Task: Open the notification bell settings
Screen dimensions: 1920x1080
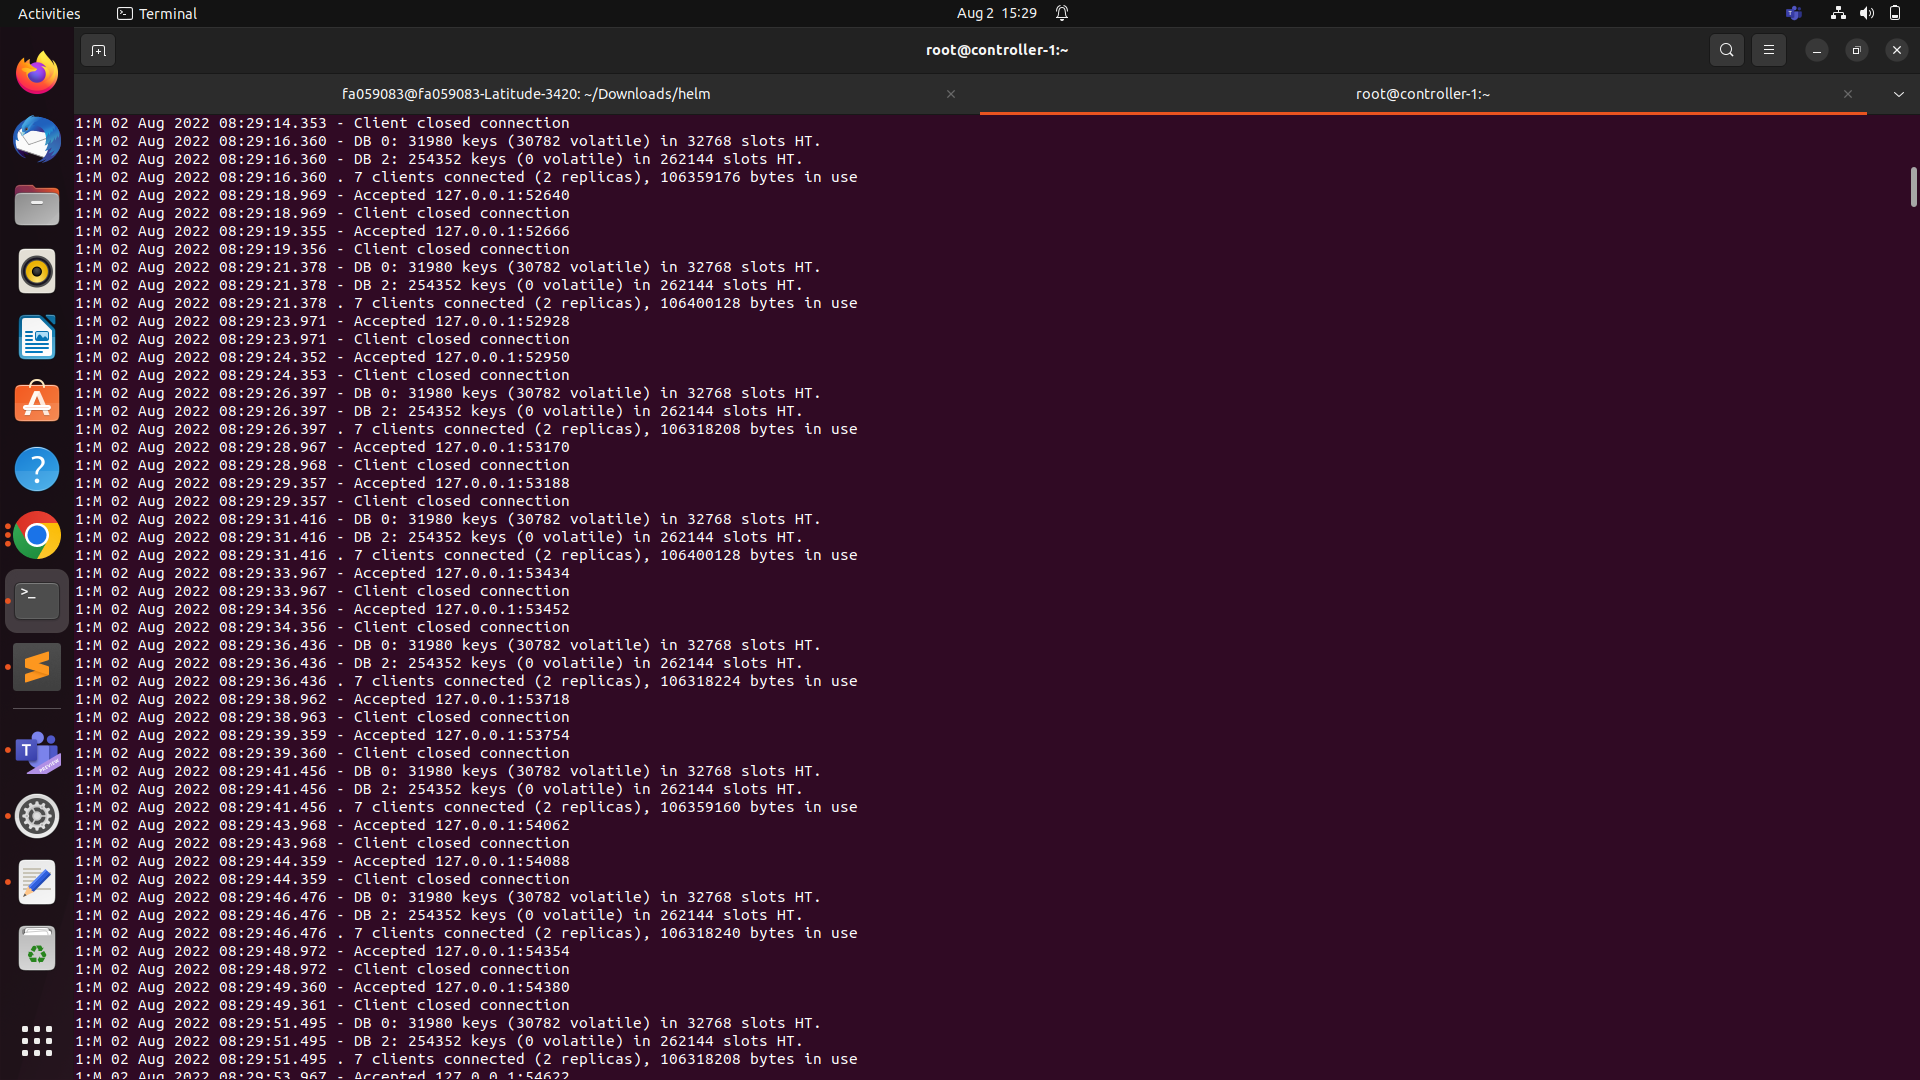Action: tap(1062, 13)
